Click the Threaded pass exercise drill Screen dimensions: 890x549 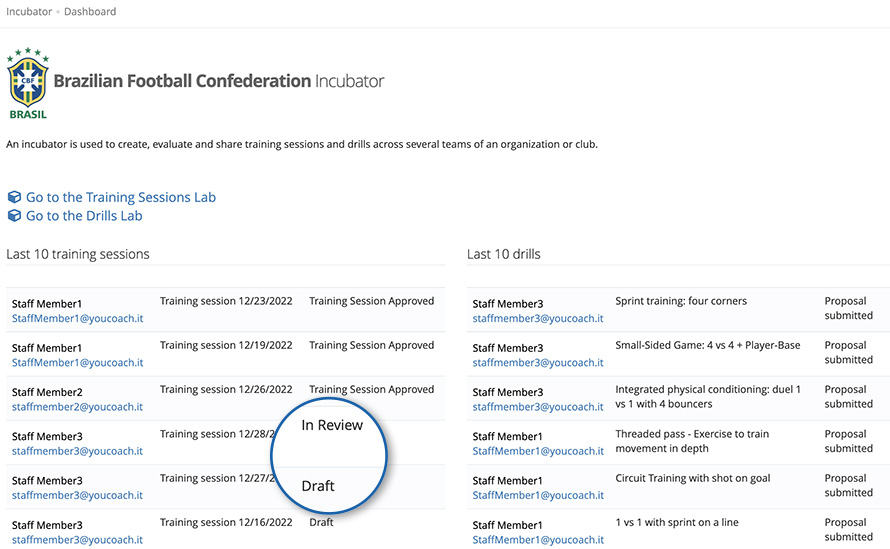692,441
